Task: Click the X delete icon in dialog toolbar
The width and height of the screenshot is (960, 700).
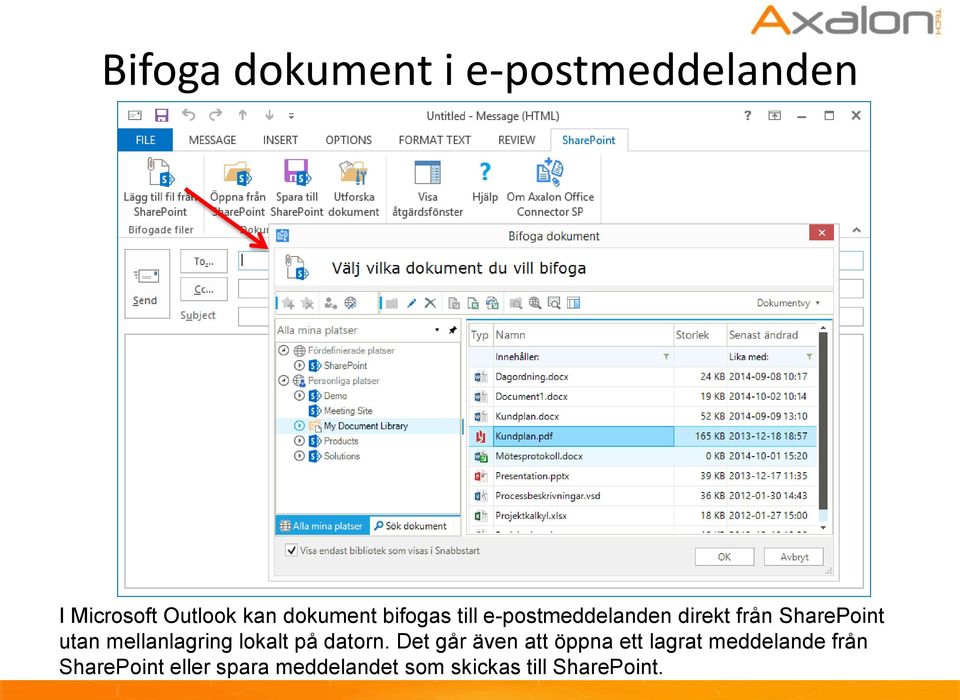Action: click(x=430, y=303)
